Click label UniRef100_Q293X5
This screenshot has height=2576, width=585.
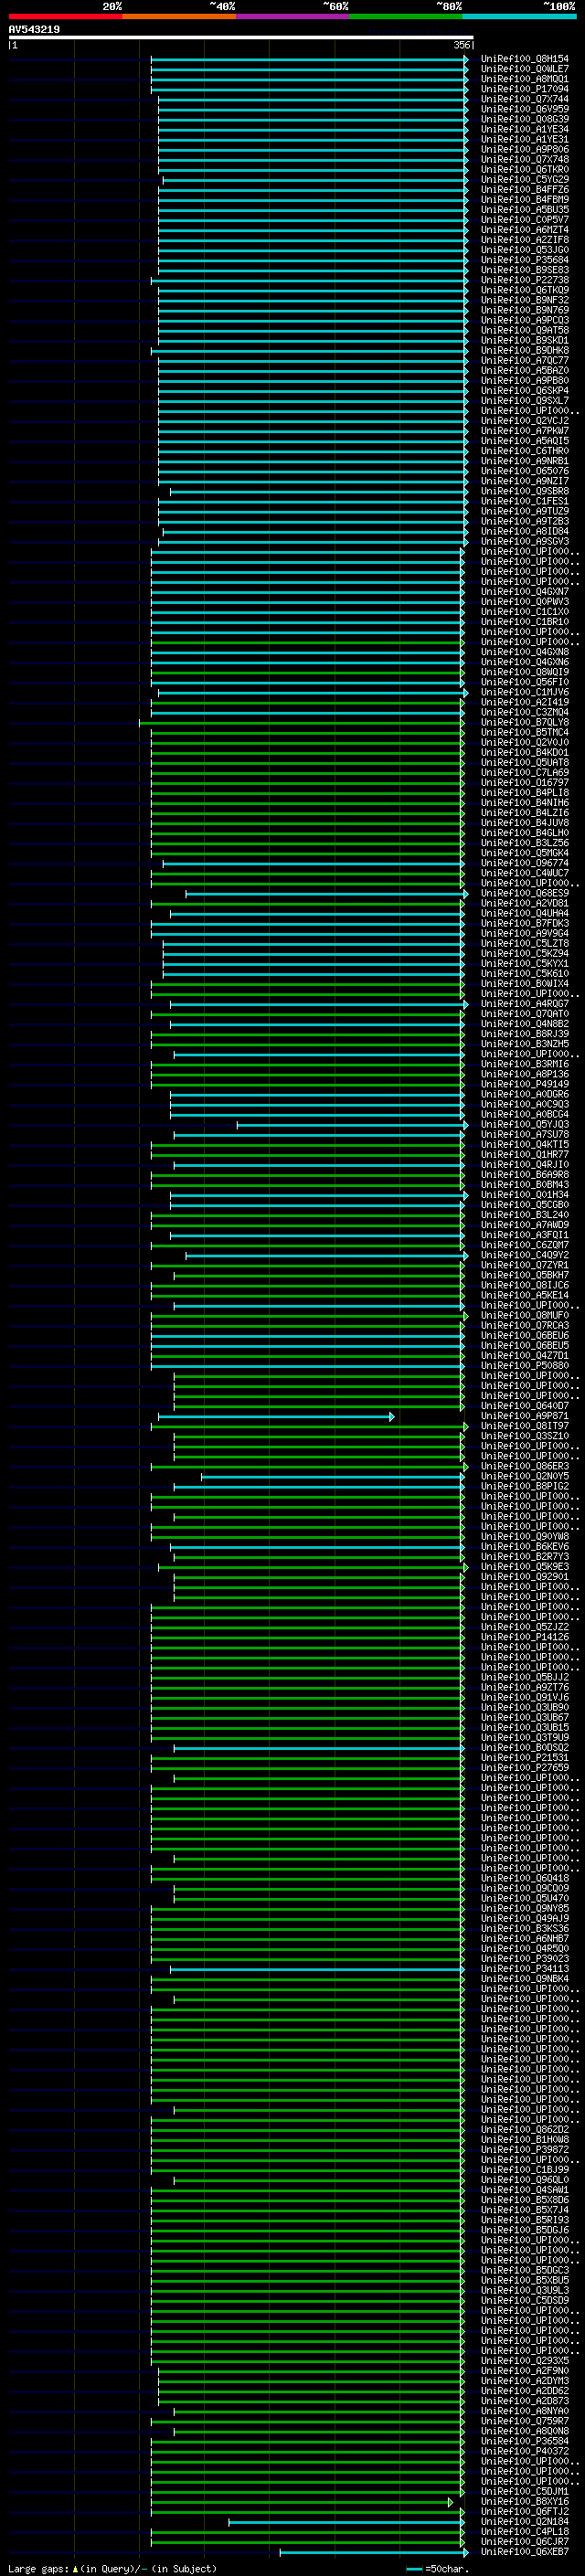tap(524, 2361)
